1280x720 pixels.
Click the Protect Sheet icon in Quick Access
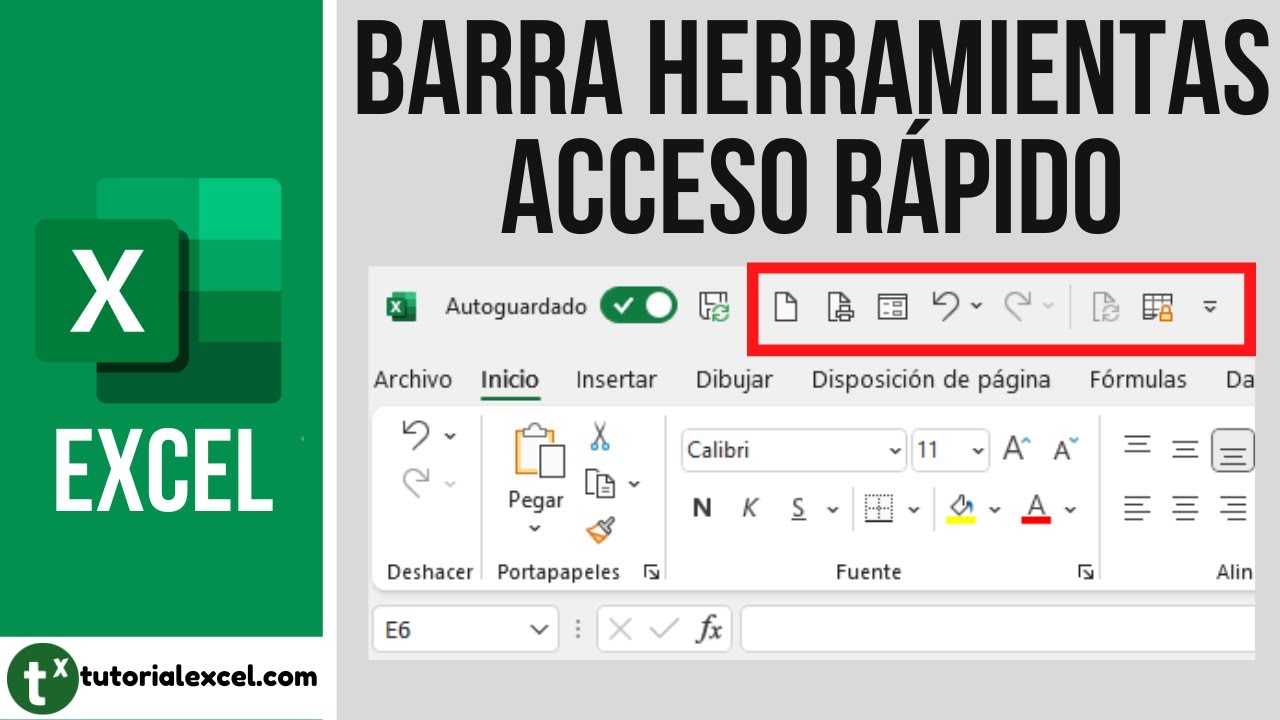coord(1159,307)
